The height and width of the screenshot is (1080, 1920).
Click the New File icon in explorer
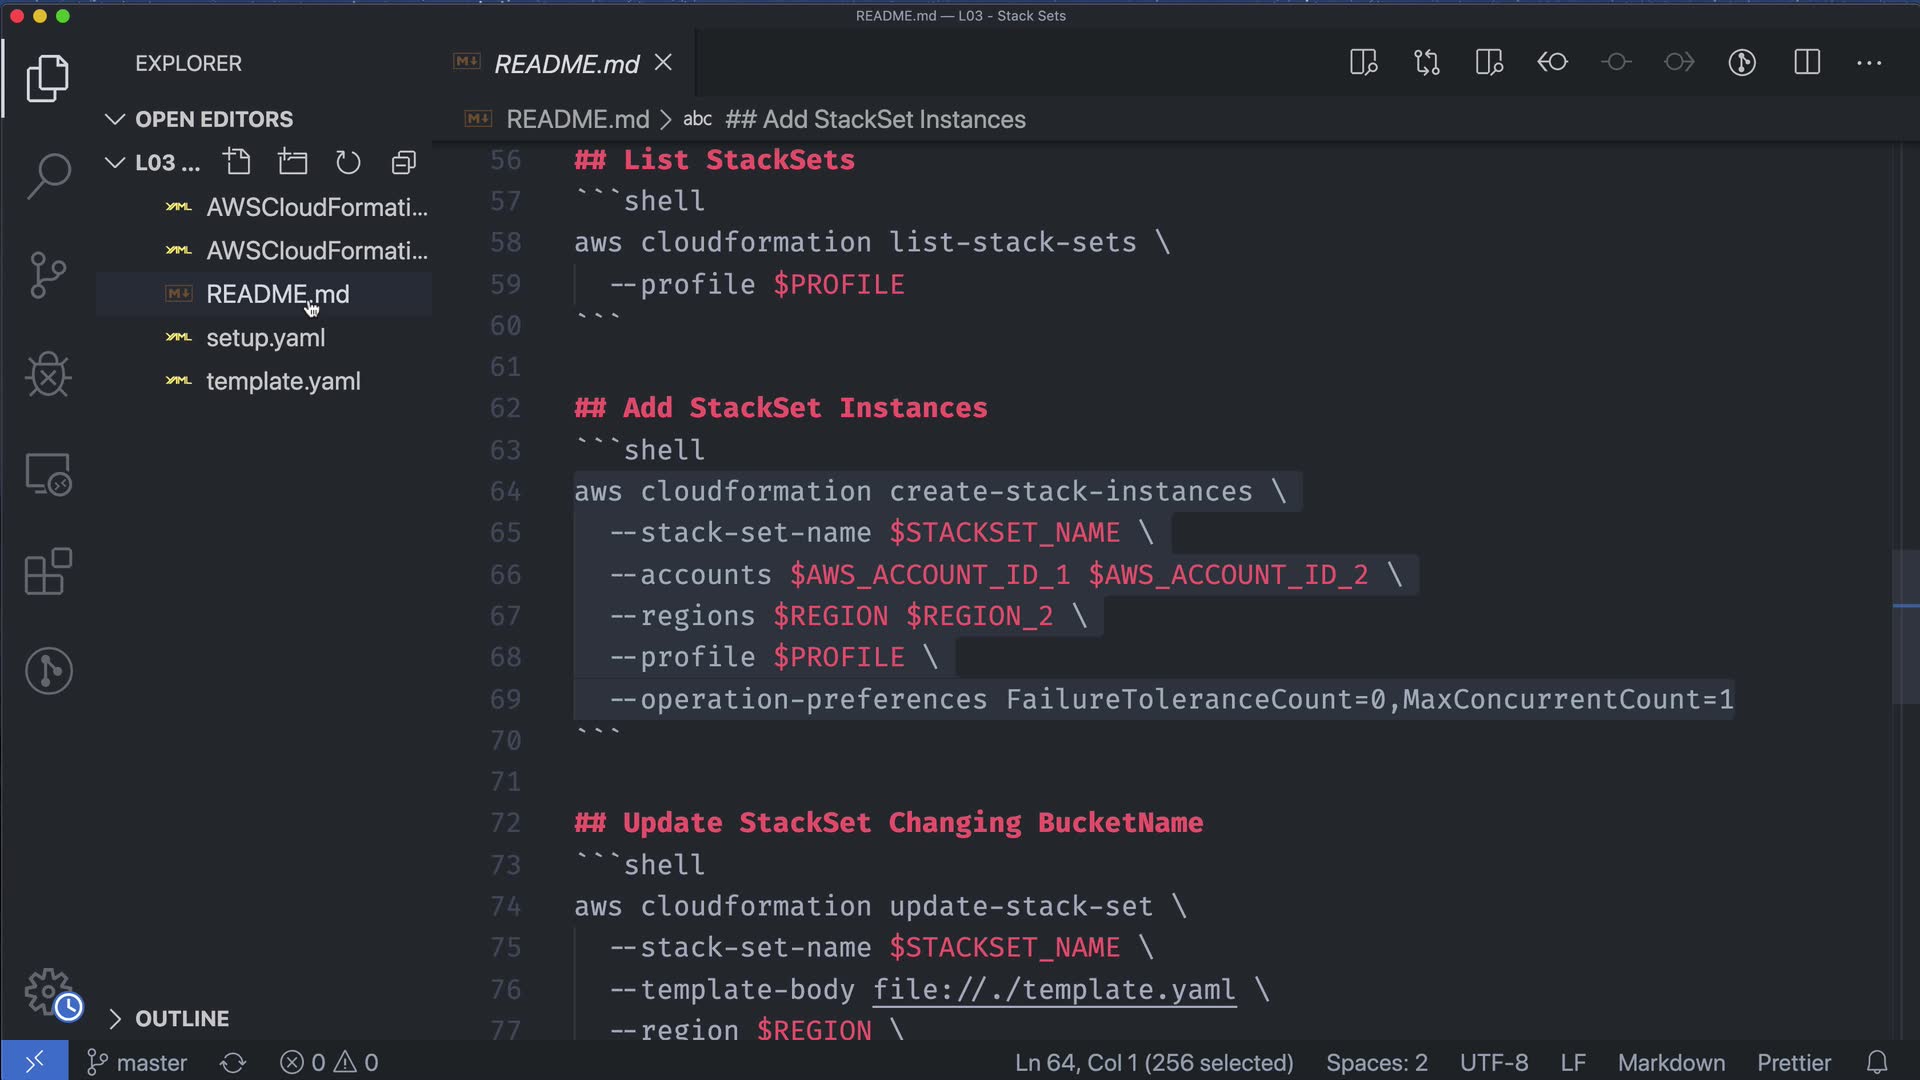point(237,162)
